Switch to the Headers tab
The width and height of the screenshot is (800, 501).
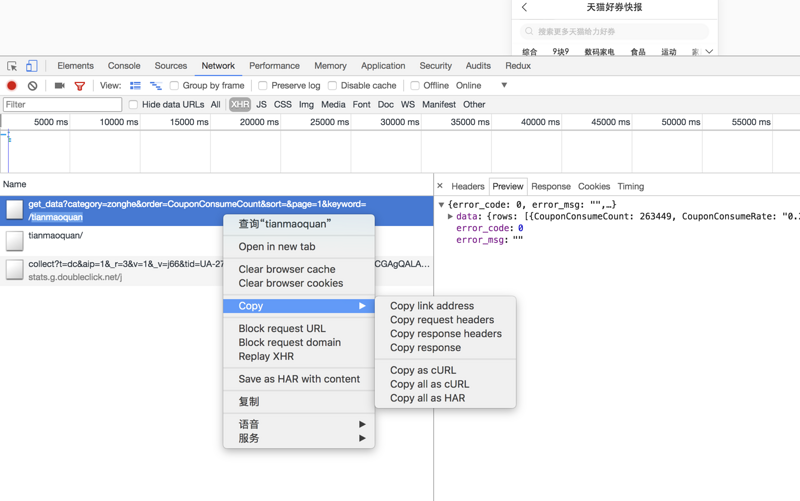coord(467,186)
